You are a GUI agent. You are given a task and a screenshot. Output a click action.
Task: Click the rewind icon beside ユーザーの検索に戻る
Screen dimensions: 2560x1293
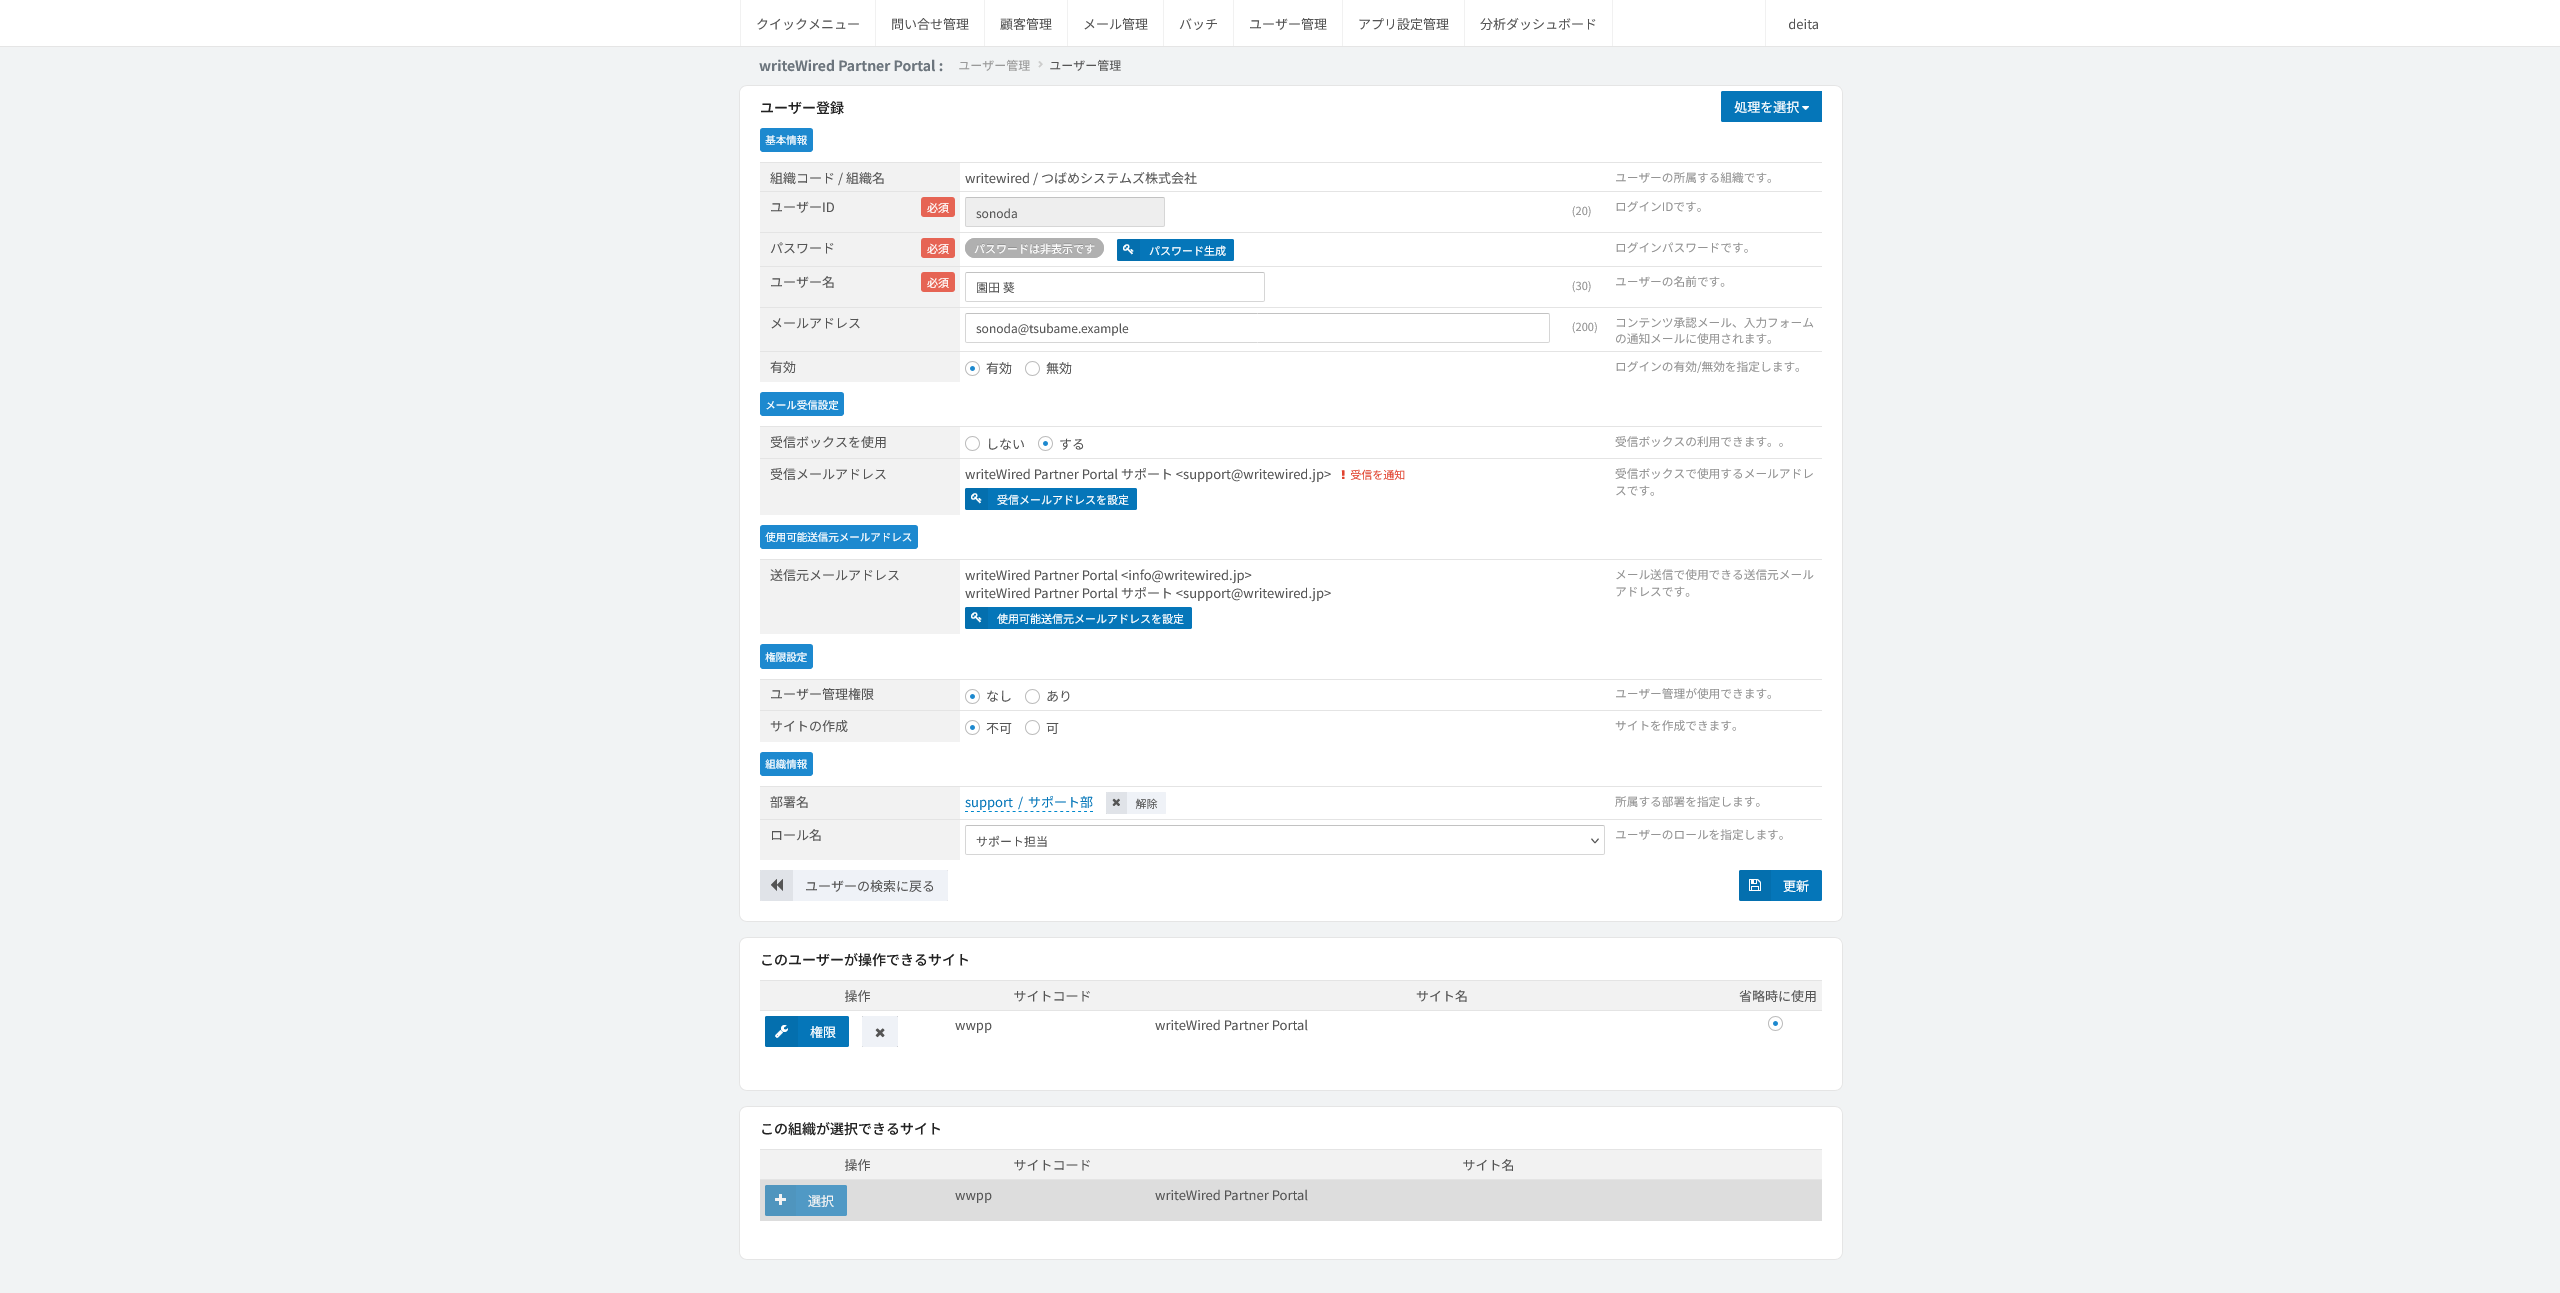coord(777,885)
